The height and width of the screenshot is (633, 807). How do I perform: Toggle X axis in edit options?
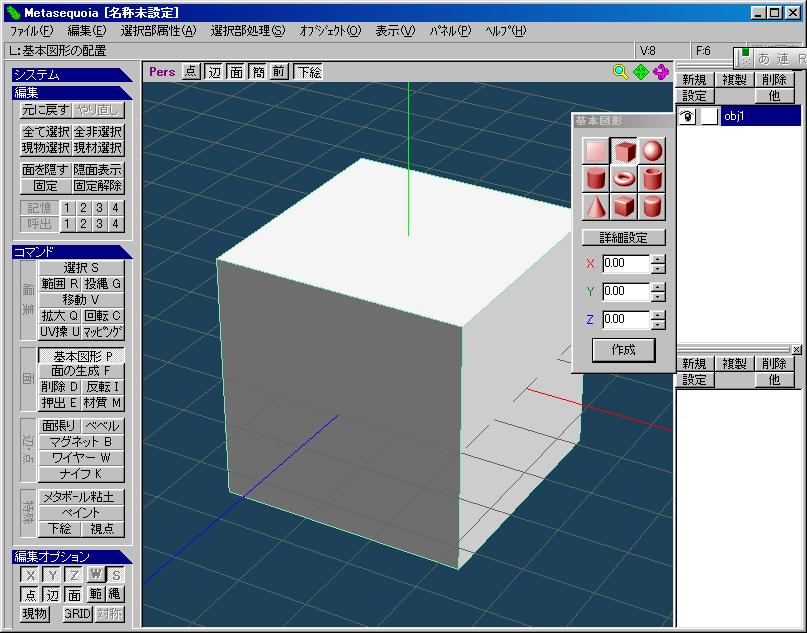pyautogui.click(x=30, y=575)
